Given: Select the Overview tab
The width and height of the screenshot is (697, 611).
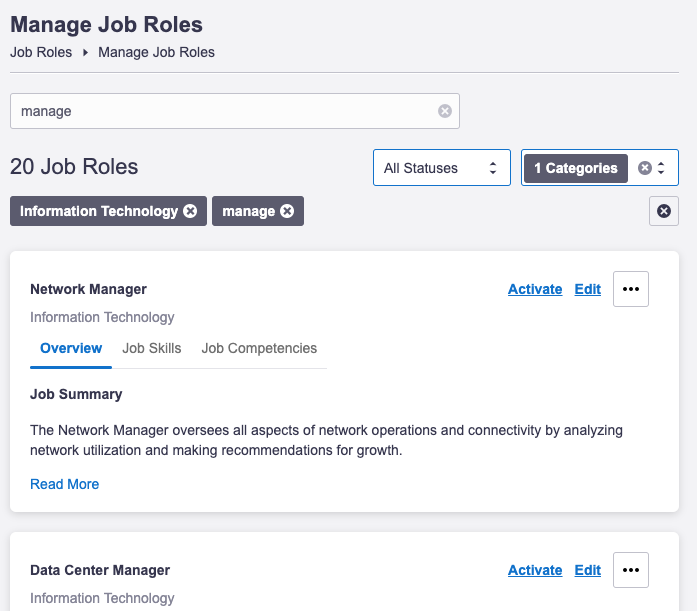Looking at the screenshot, I should pyautogui.click(x=71, y=348).
